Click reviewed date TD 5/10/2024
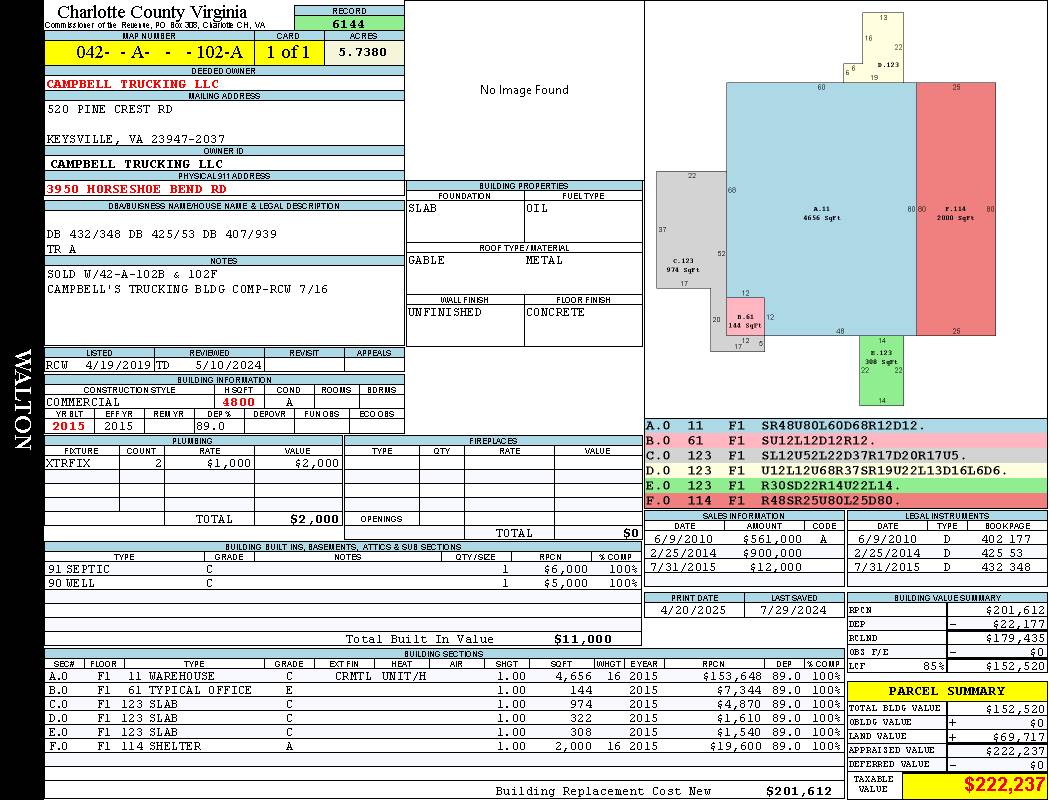 coord(209,366)
